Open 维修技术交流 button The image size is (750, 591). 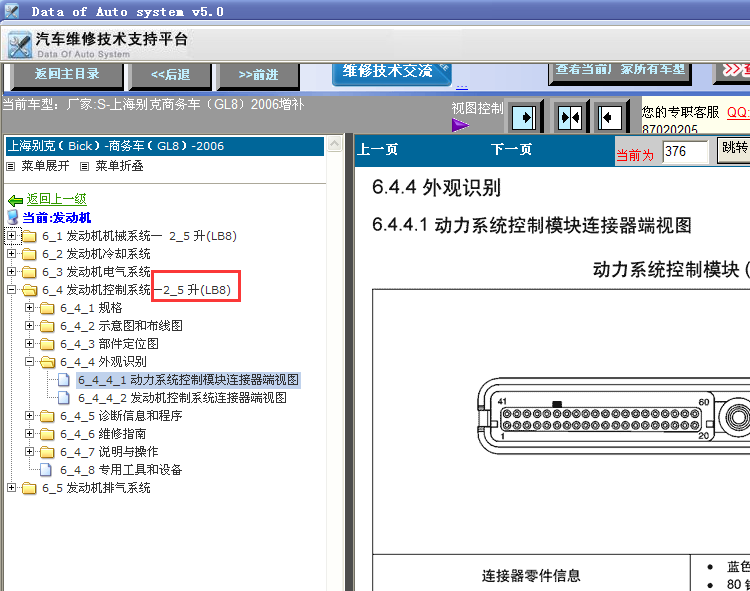391,73
